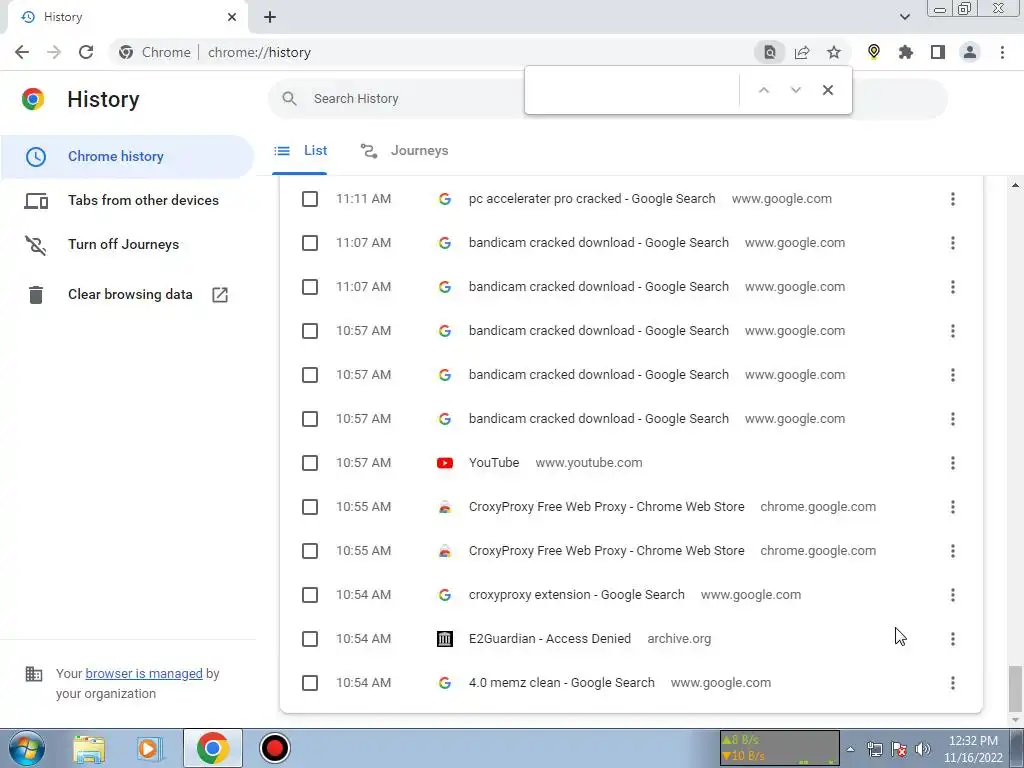1024x768 pixels.
Task: Close the find bar
Action: [x=827, y=90]
